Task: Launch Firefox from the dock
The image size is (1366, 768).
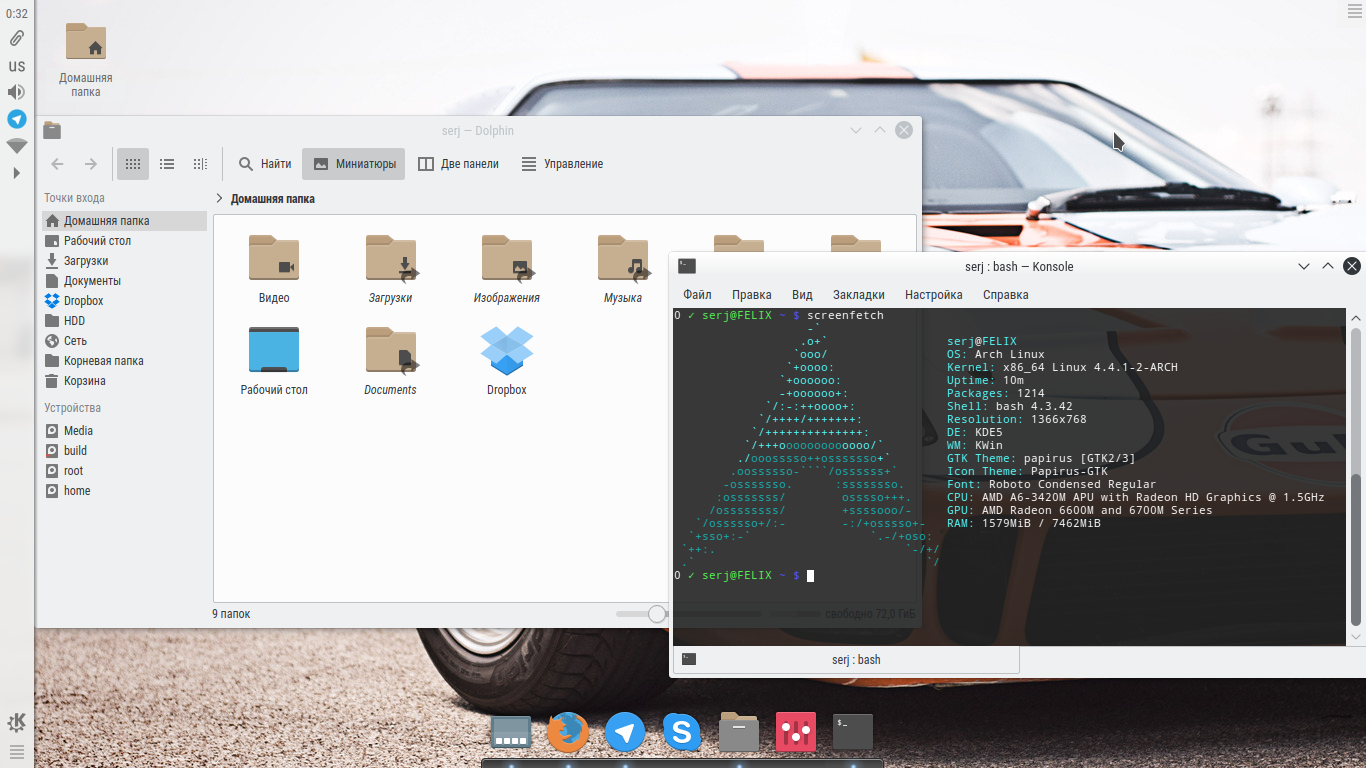Action: click(568, 733)
